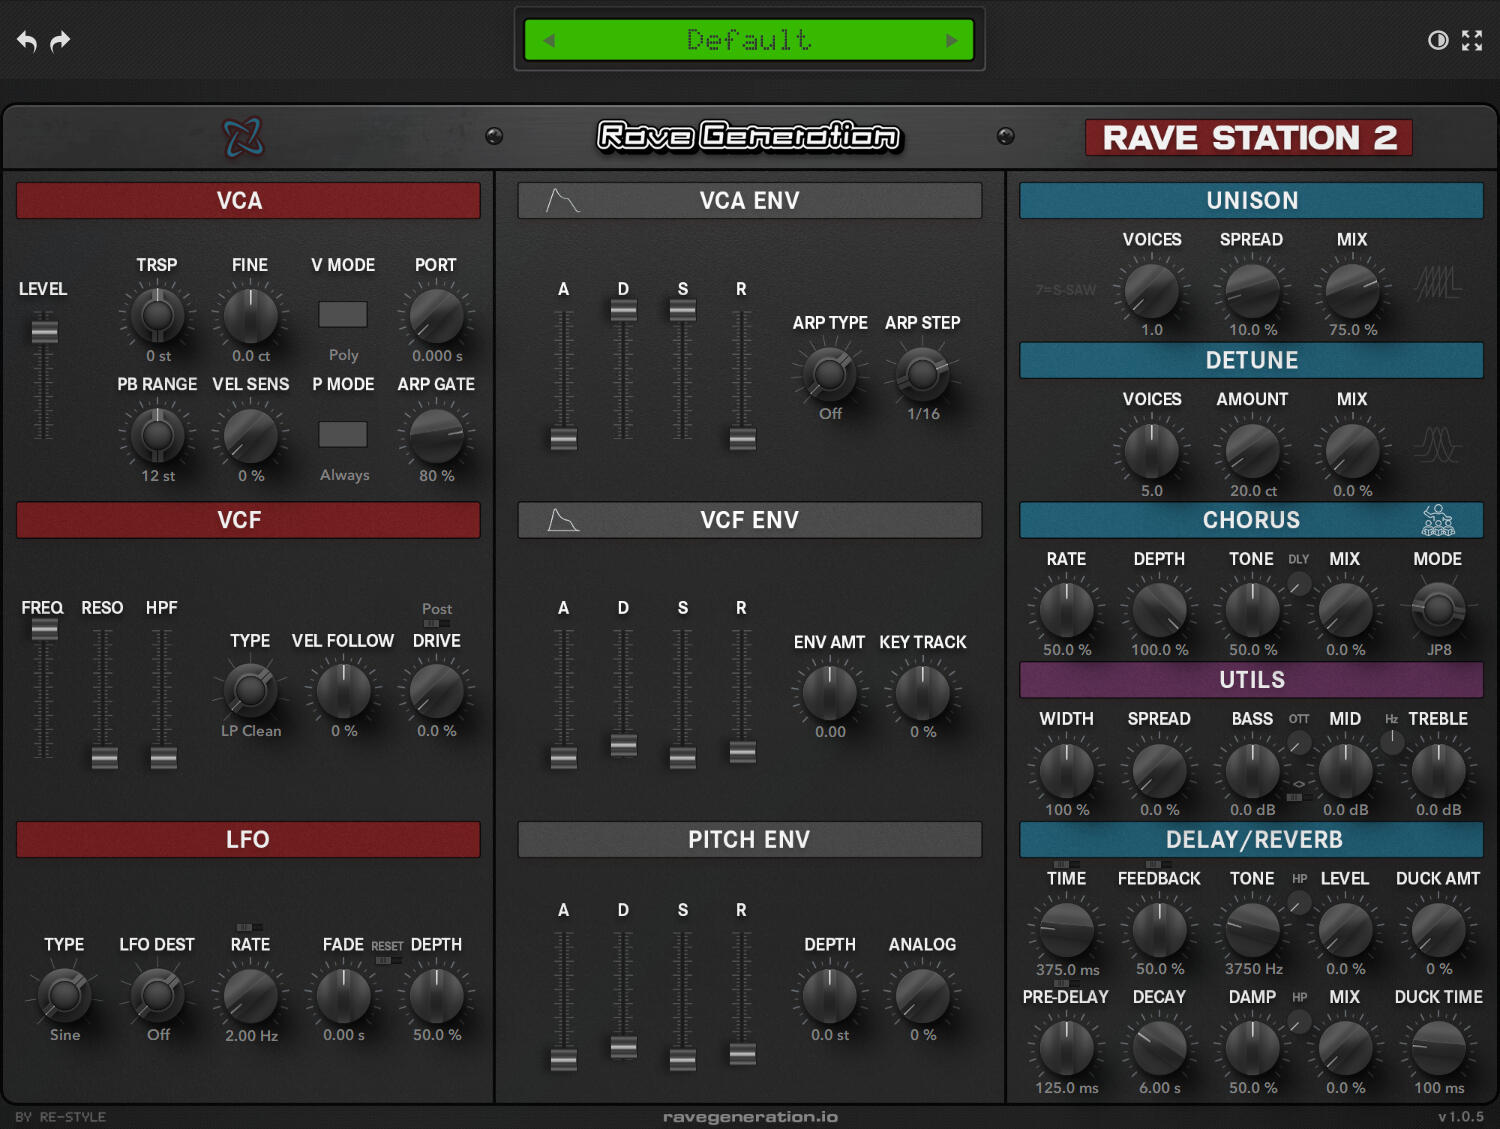Screen dimensions: 1500x1129
Task: Click the redo arrow icon
Action: [x=61, y=41]
